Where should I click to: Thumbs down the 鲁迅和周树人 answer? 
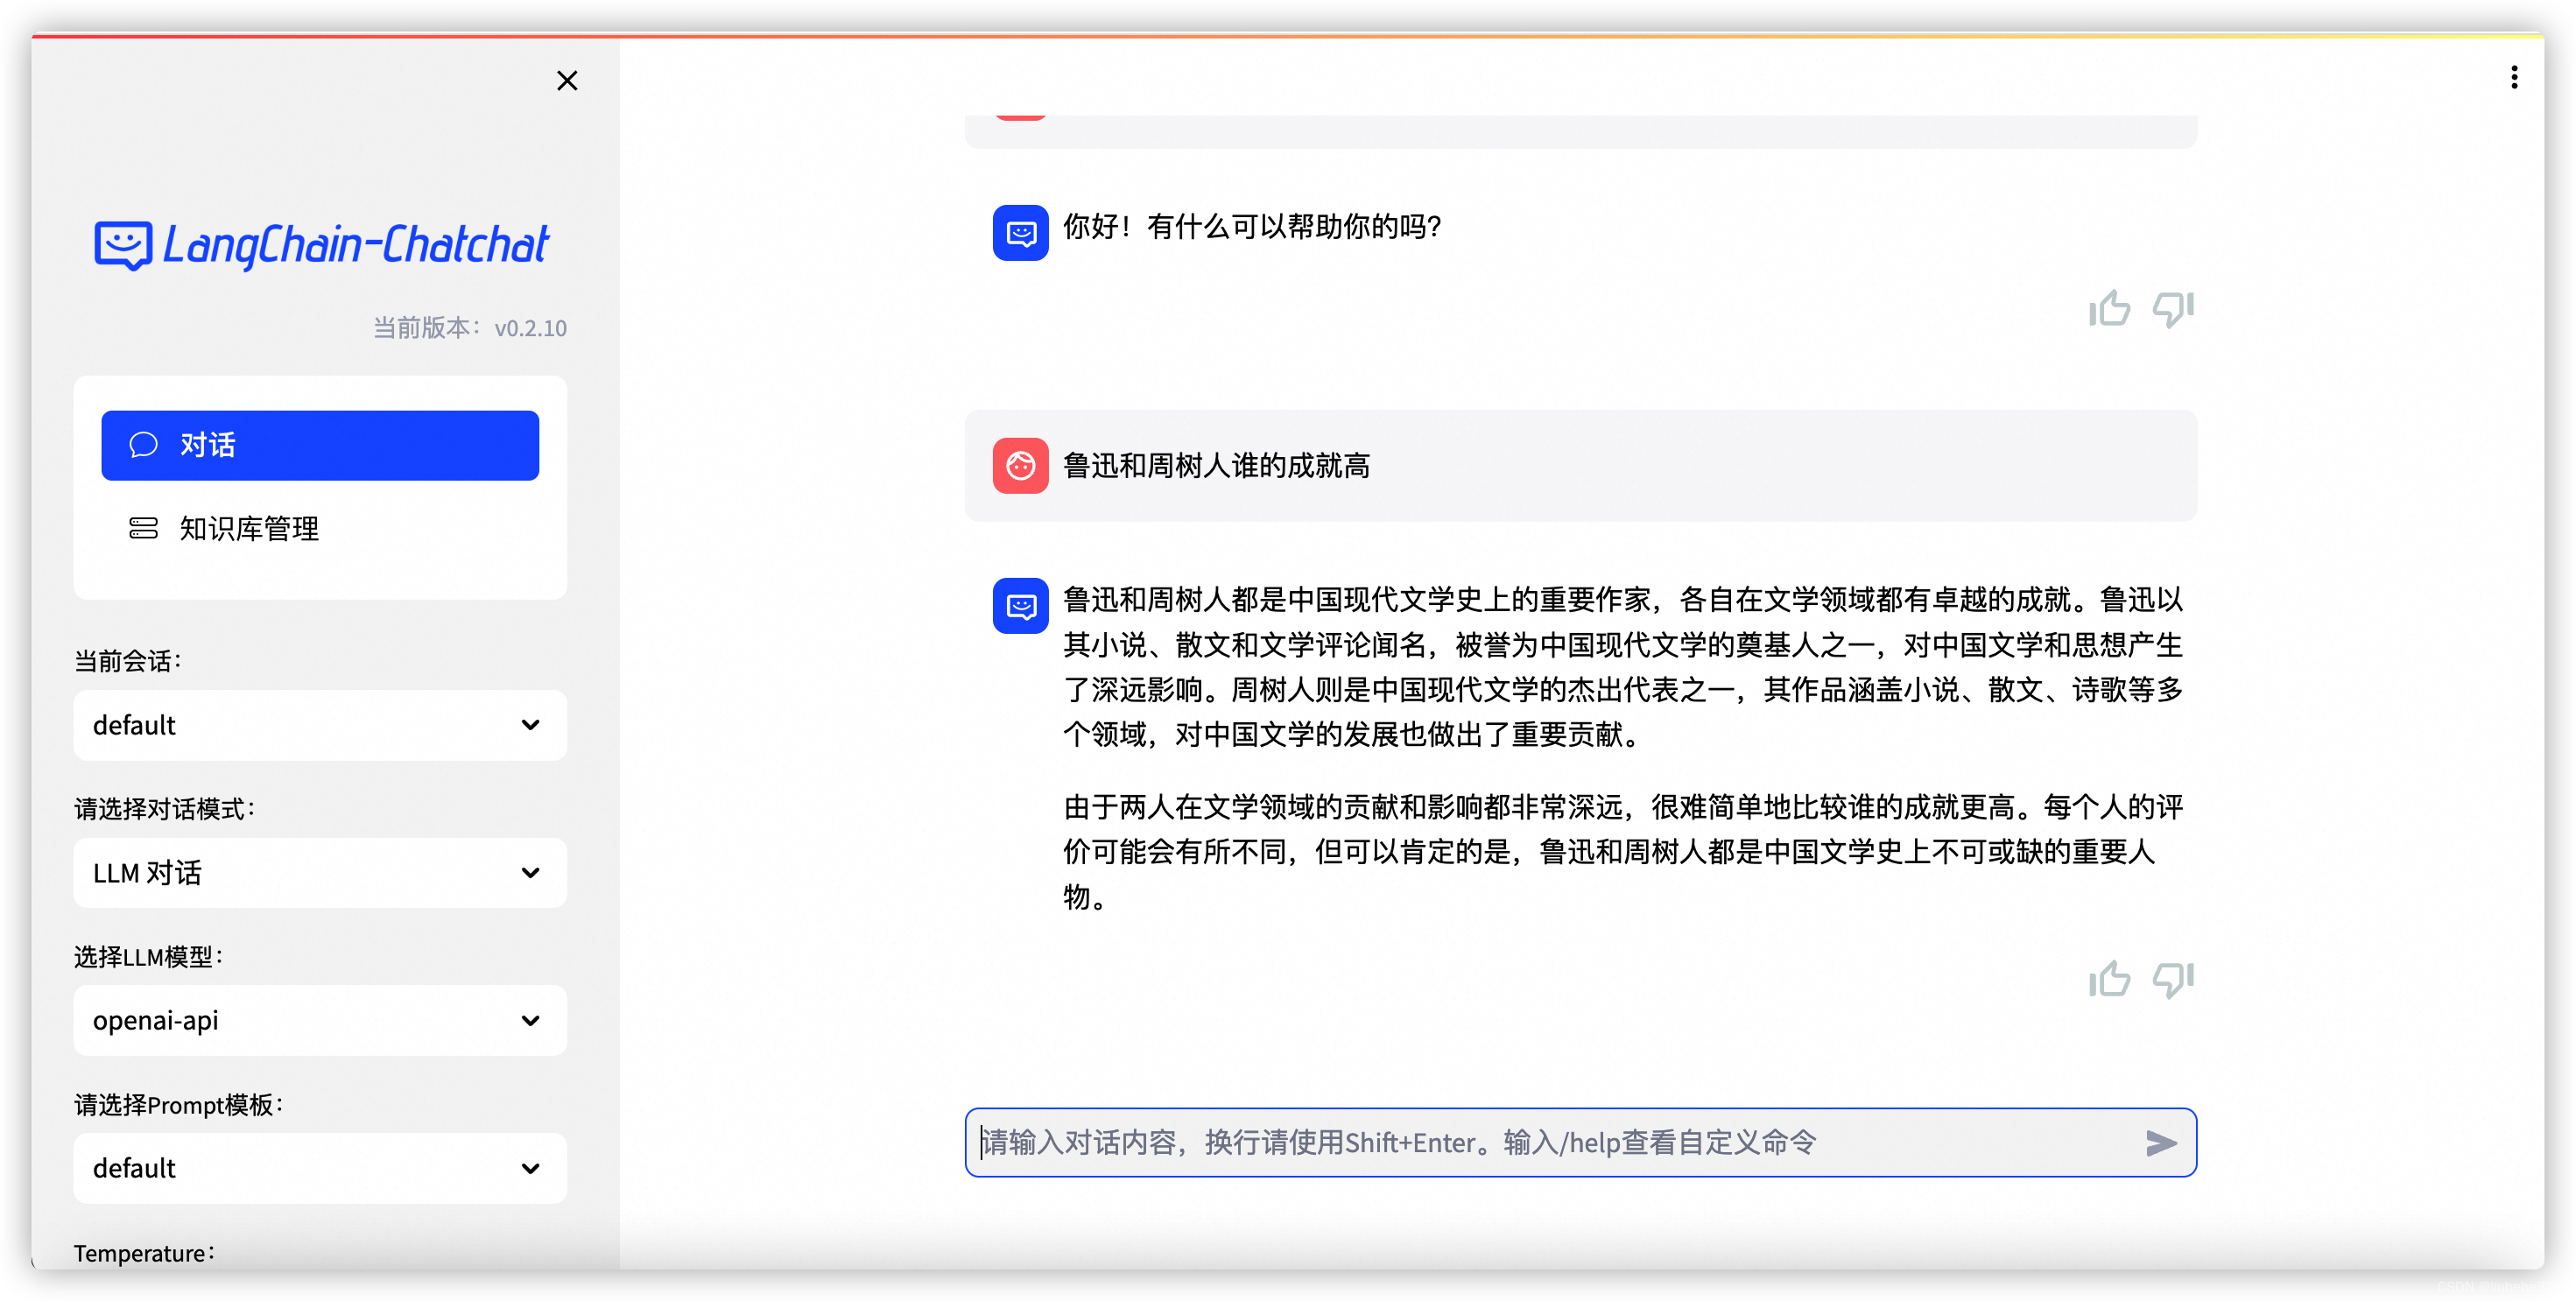coord(2173,979)
